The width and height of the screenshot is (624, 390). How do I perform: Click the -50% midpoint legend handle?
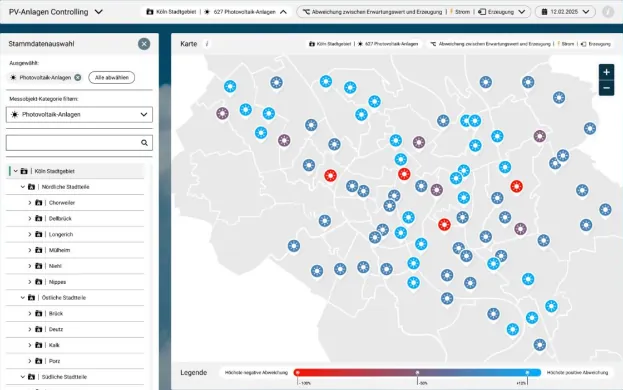(x=417, y=373)
